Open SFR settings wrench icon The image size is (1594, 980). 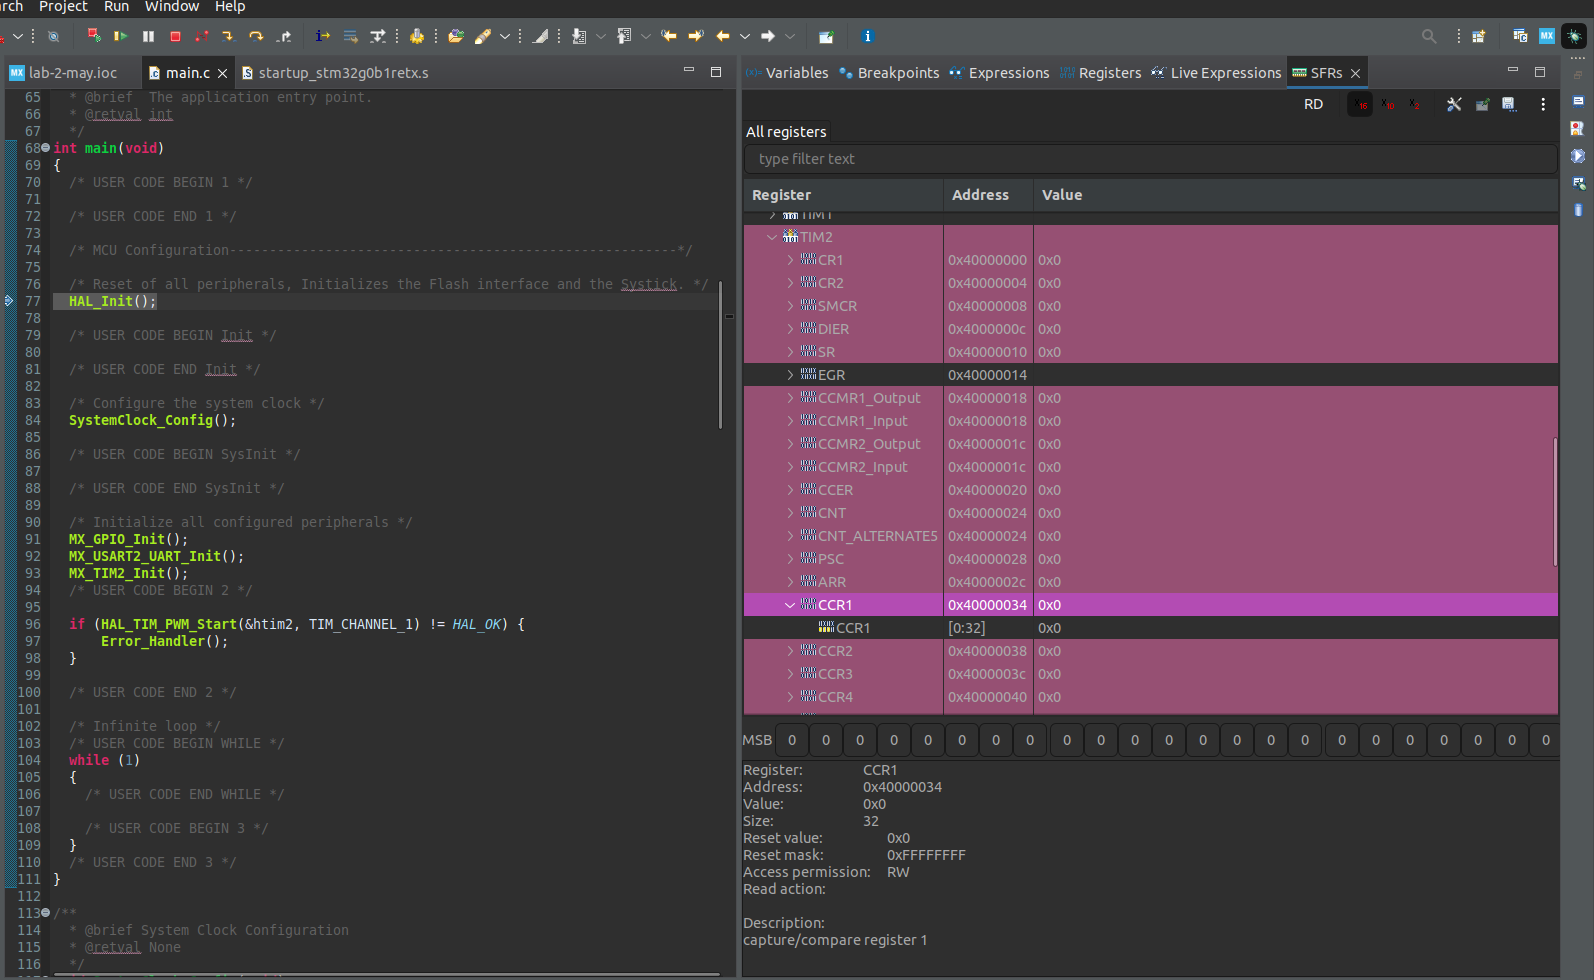tap(1454, 104)
